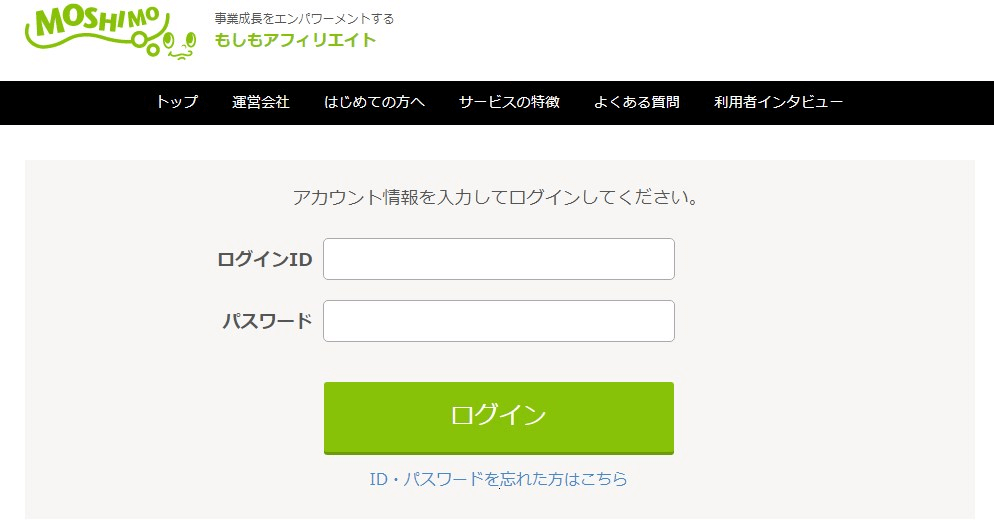994x528 pixels.
Task: Click the green ログイン button
Action: coord(499,418)
